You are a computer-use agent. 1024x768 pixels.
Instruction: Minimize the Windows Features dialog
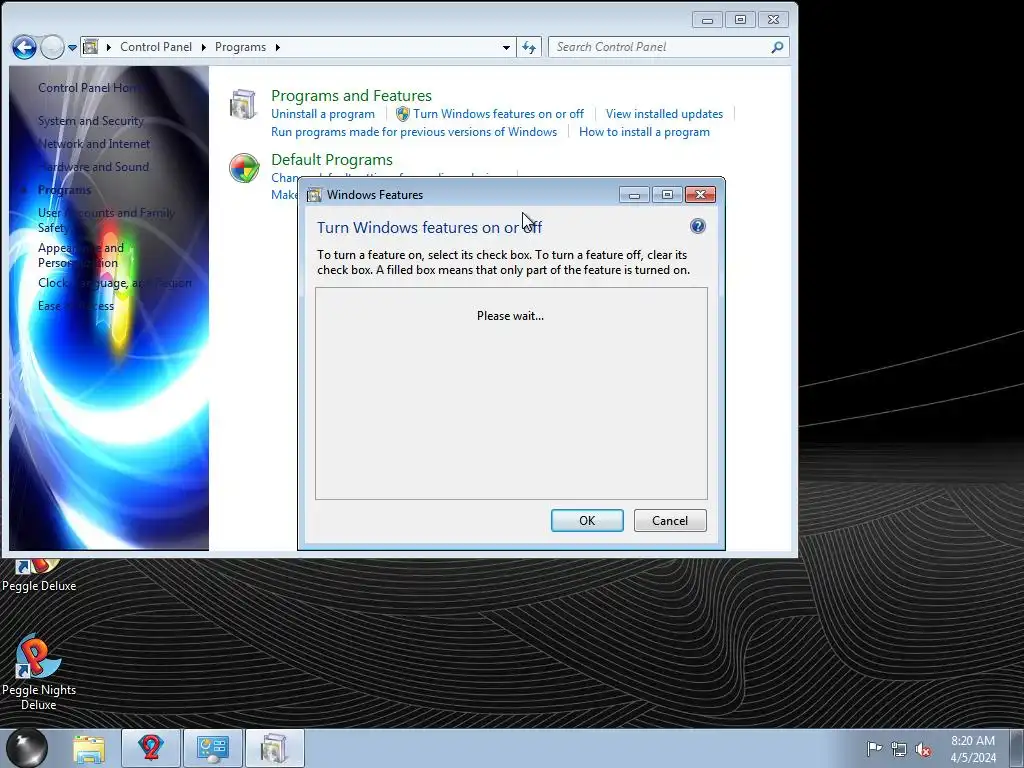pyautogui.click(x=634, y=195)
